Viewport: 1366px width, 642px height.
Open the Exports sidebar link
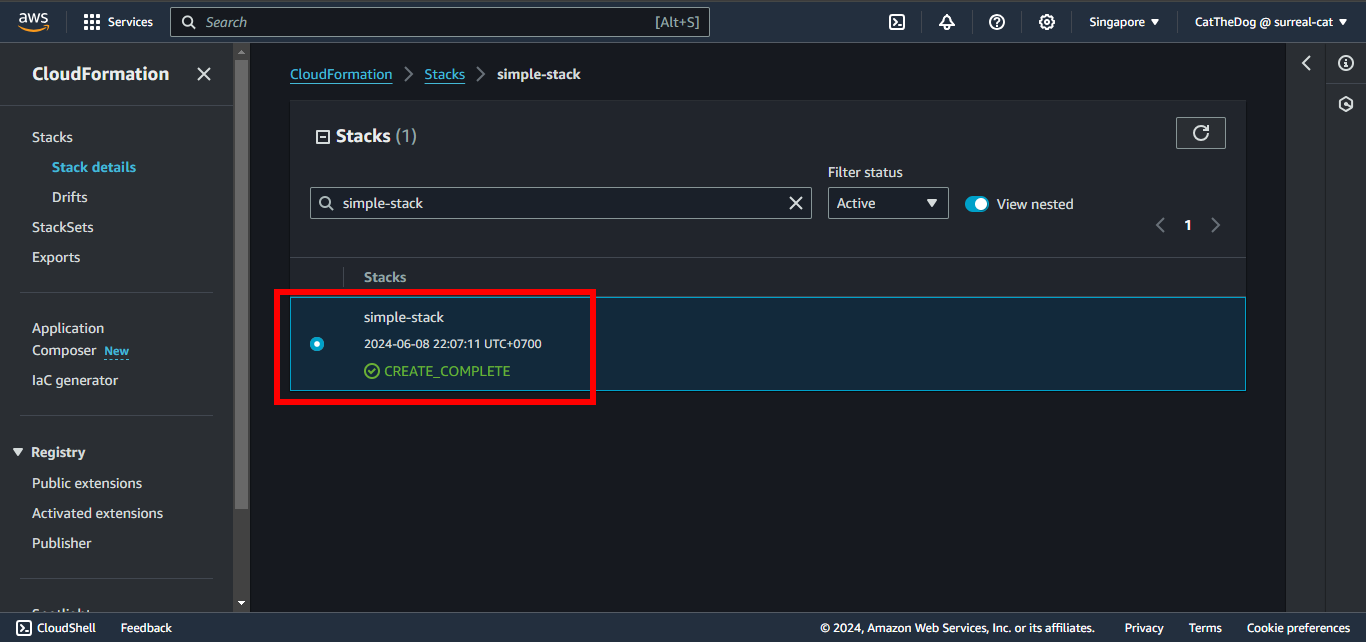(x=56, y=257)
